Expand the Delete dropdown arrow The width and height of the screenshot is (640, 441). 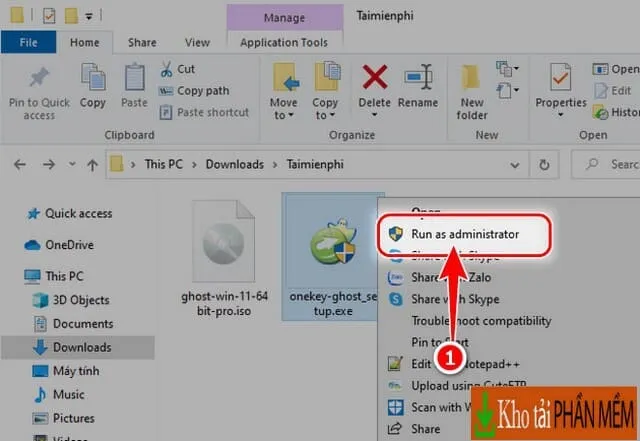(374, 115)
